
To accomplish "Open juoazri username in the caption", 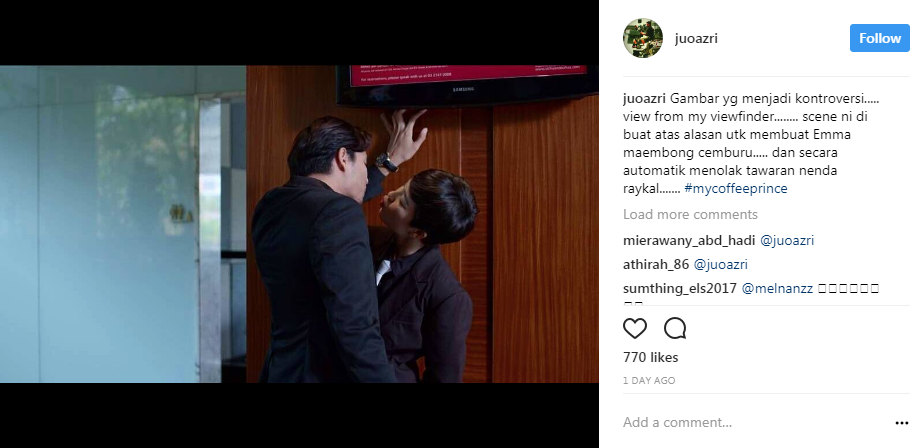I will coord(644,99).
